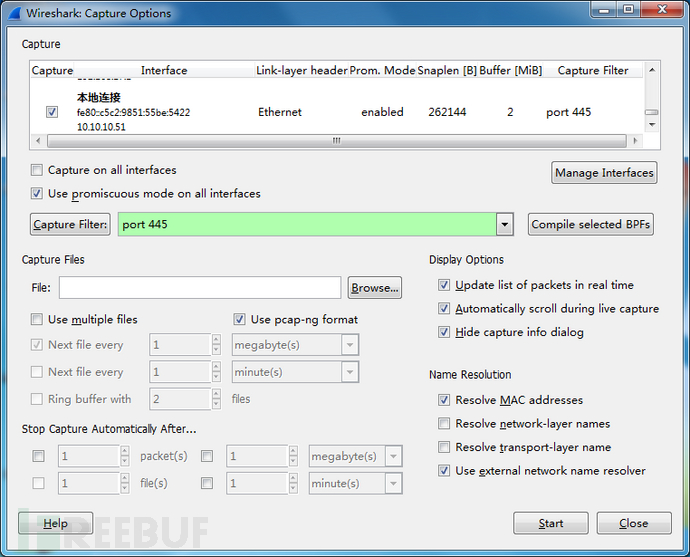Click the Snaplen [B] column header
This screenshot has height=557, width=690.
[x=447, y=70]
